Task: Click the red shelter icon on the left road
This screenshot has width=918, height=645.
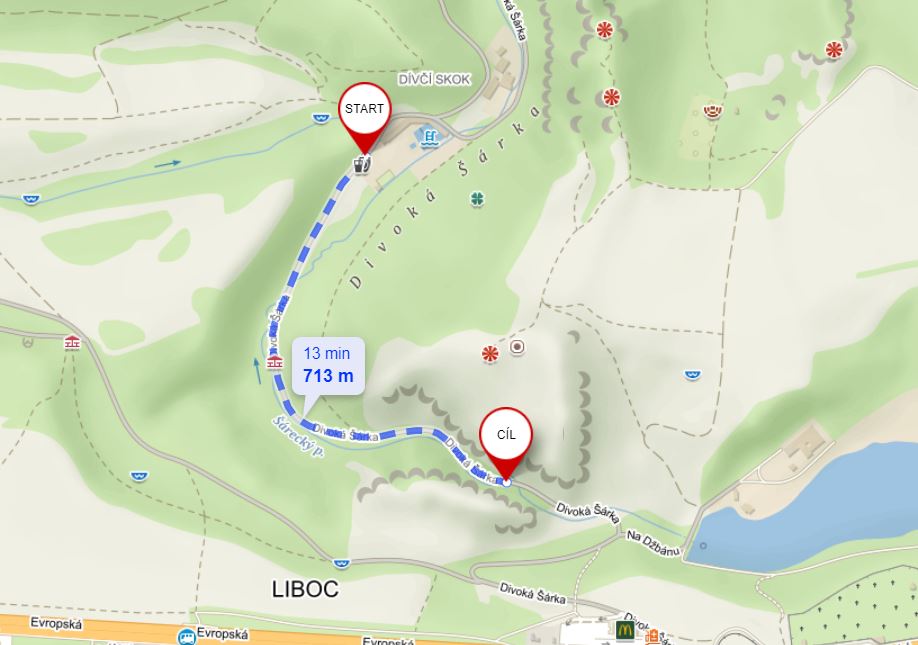Action: pos(73,342)
